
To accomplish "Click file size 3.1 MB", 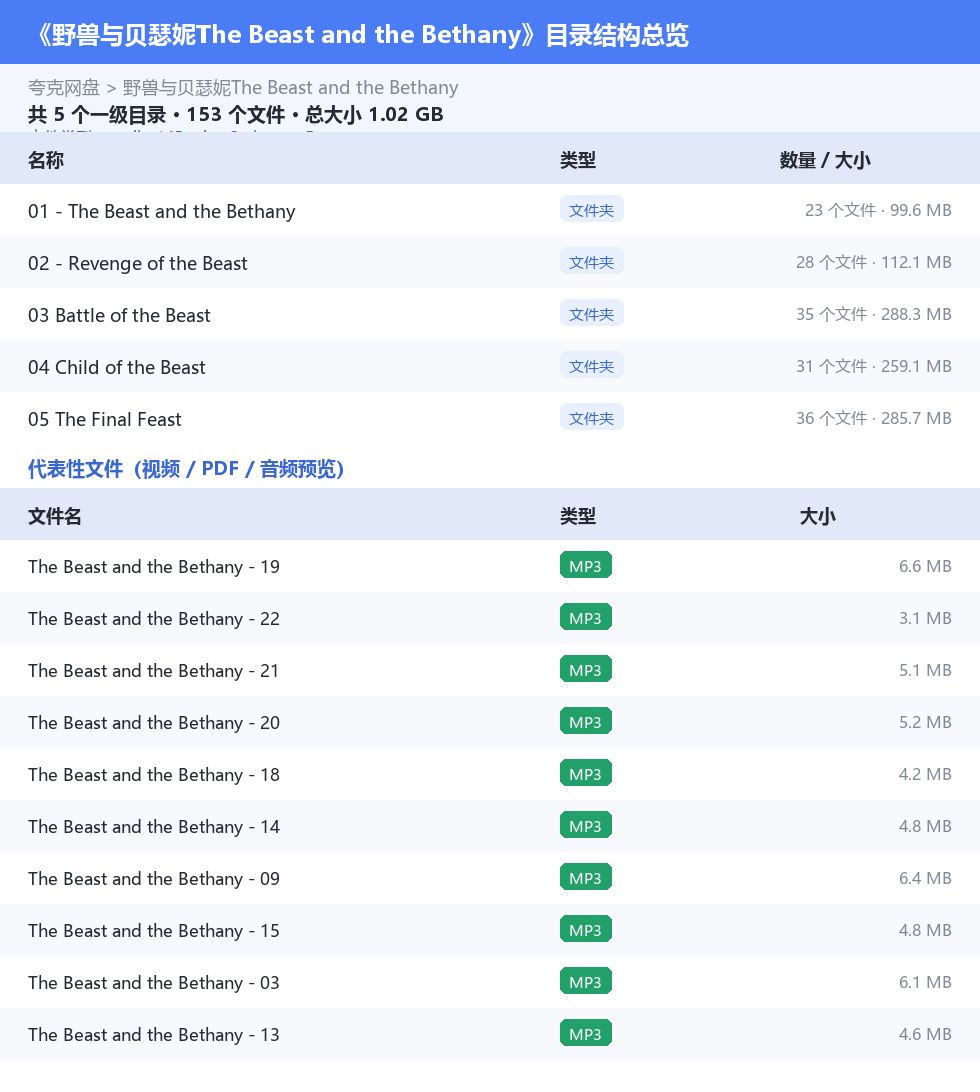I will point(925,618).
